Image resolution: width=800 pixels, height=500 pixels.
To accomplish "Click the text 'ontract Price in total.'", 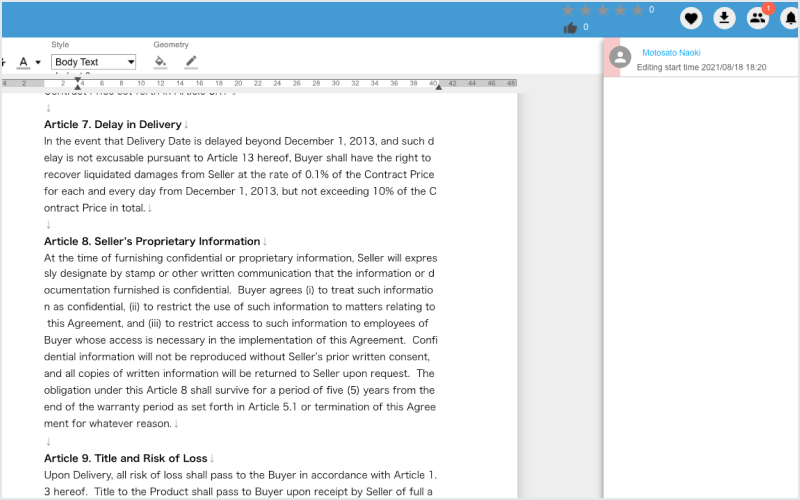I will (x=95, y=208).
